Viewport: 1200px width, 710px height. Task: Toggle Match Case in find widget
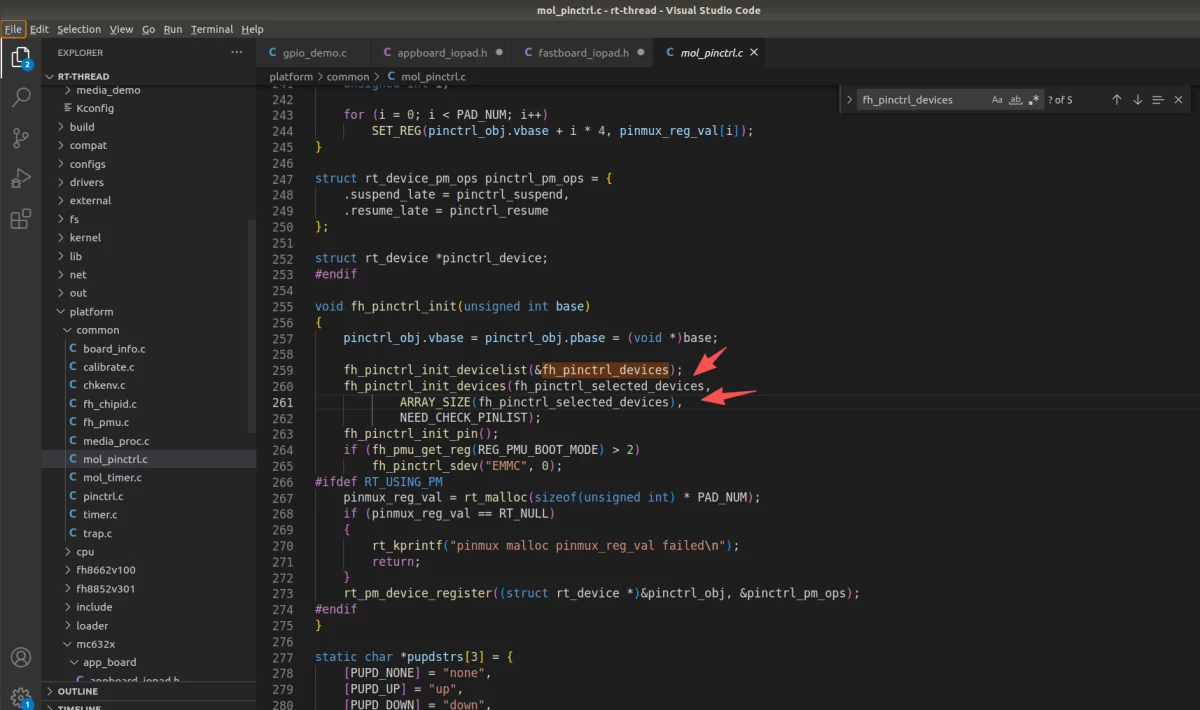click(997, 100)
